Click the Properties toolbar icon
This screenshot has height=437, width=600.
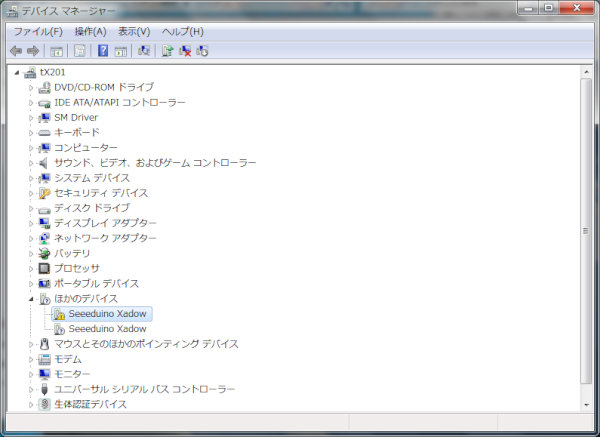[79, 51]
